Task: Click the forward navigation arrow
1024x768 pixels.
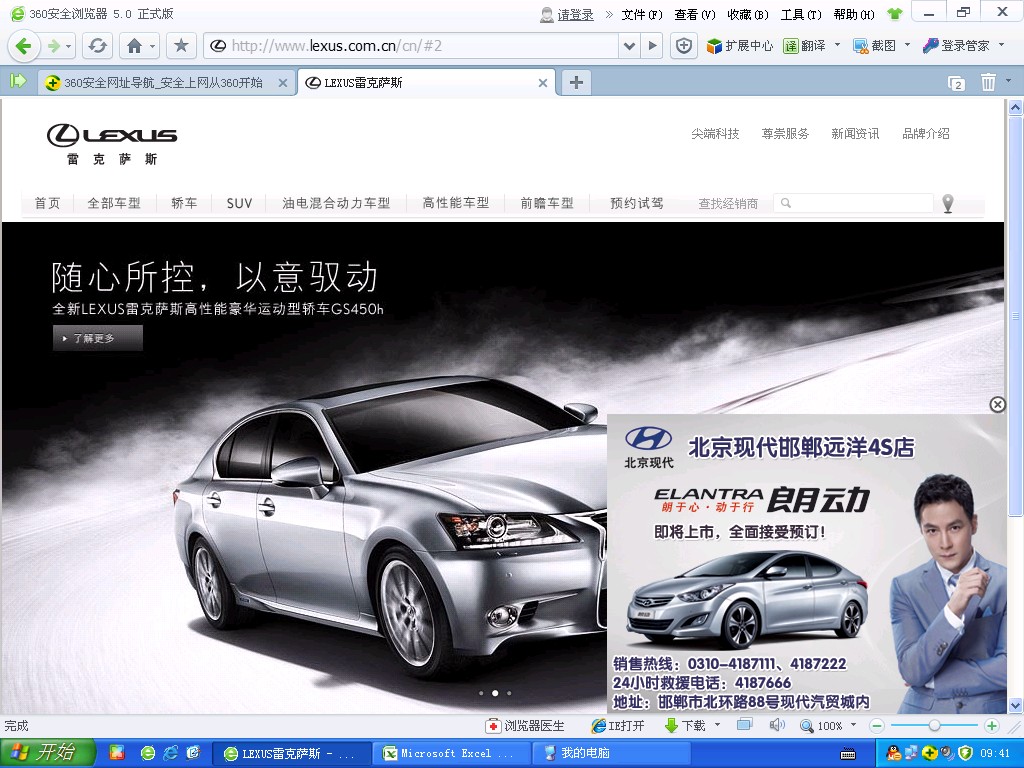Action: 54,46
